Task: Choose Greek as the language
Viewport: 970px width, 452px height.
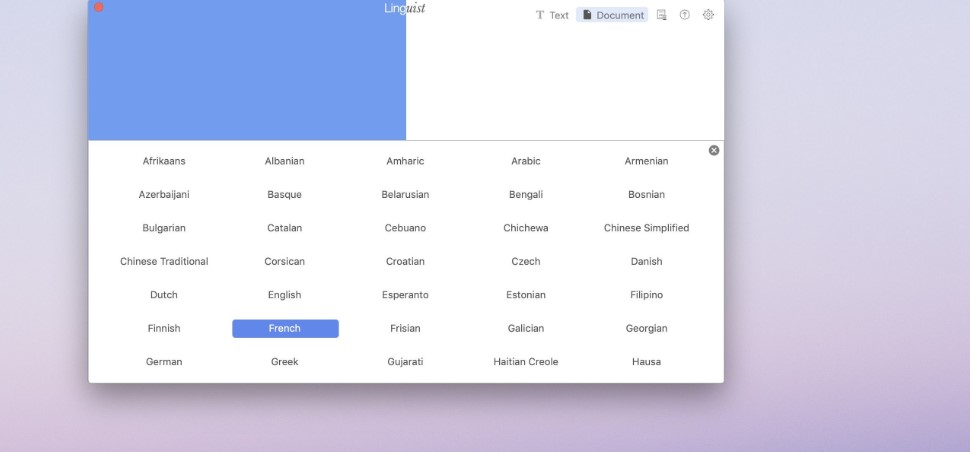Action: point(285,362)
